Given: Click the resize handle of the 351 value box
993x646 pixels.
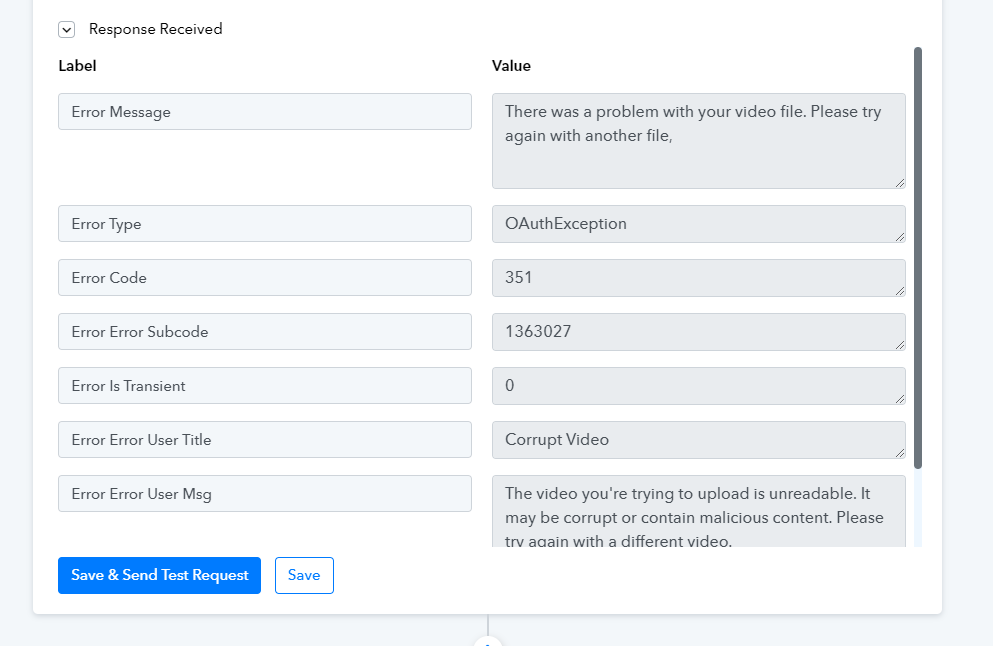Looking at the screenshot, I should [x=900, y=291].
